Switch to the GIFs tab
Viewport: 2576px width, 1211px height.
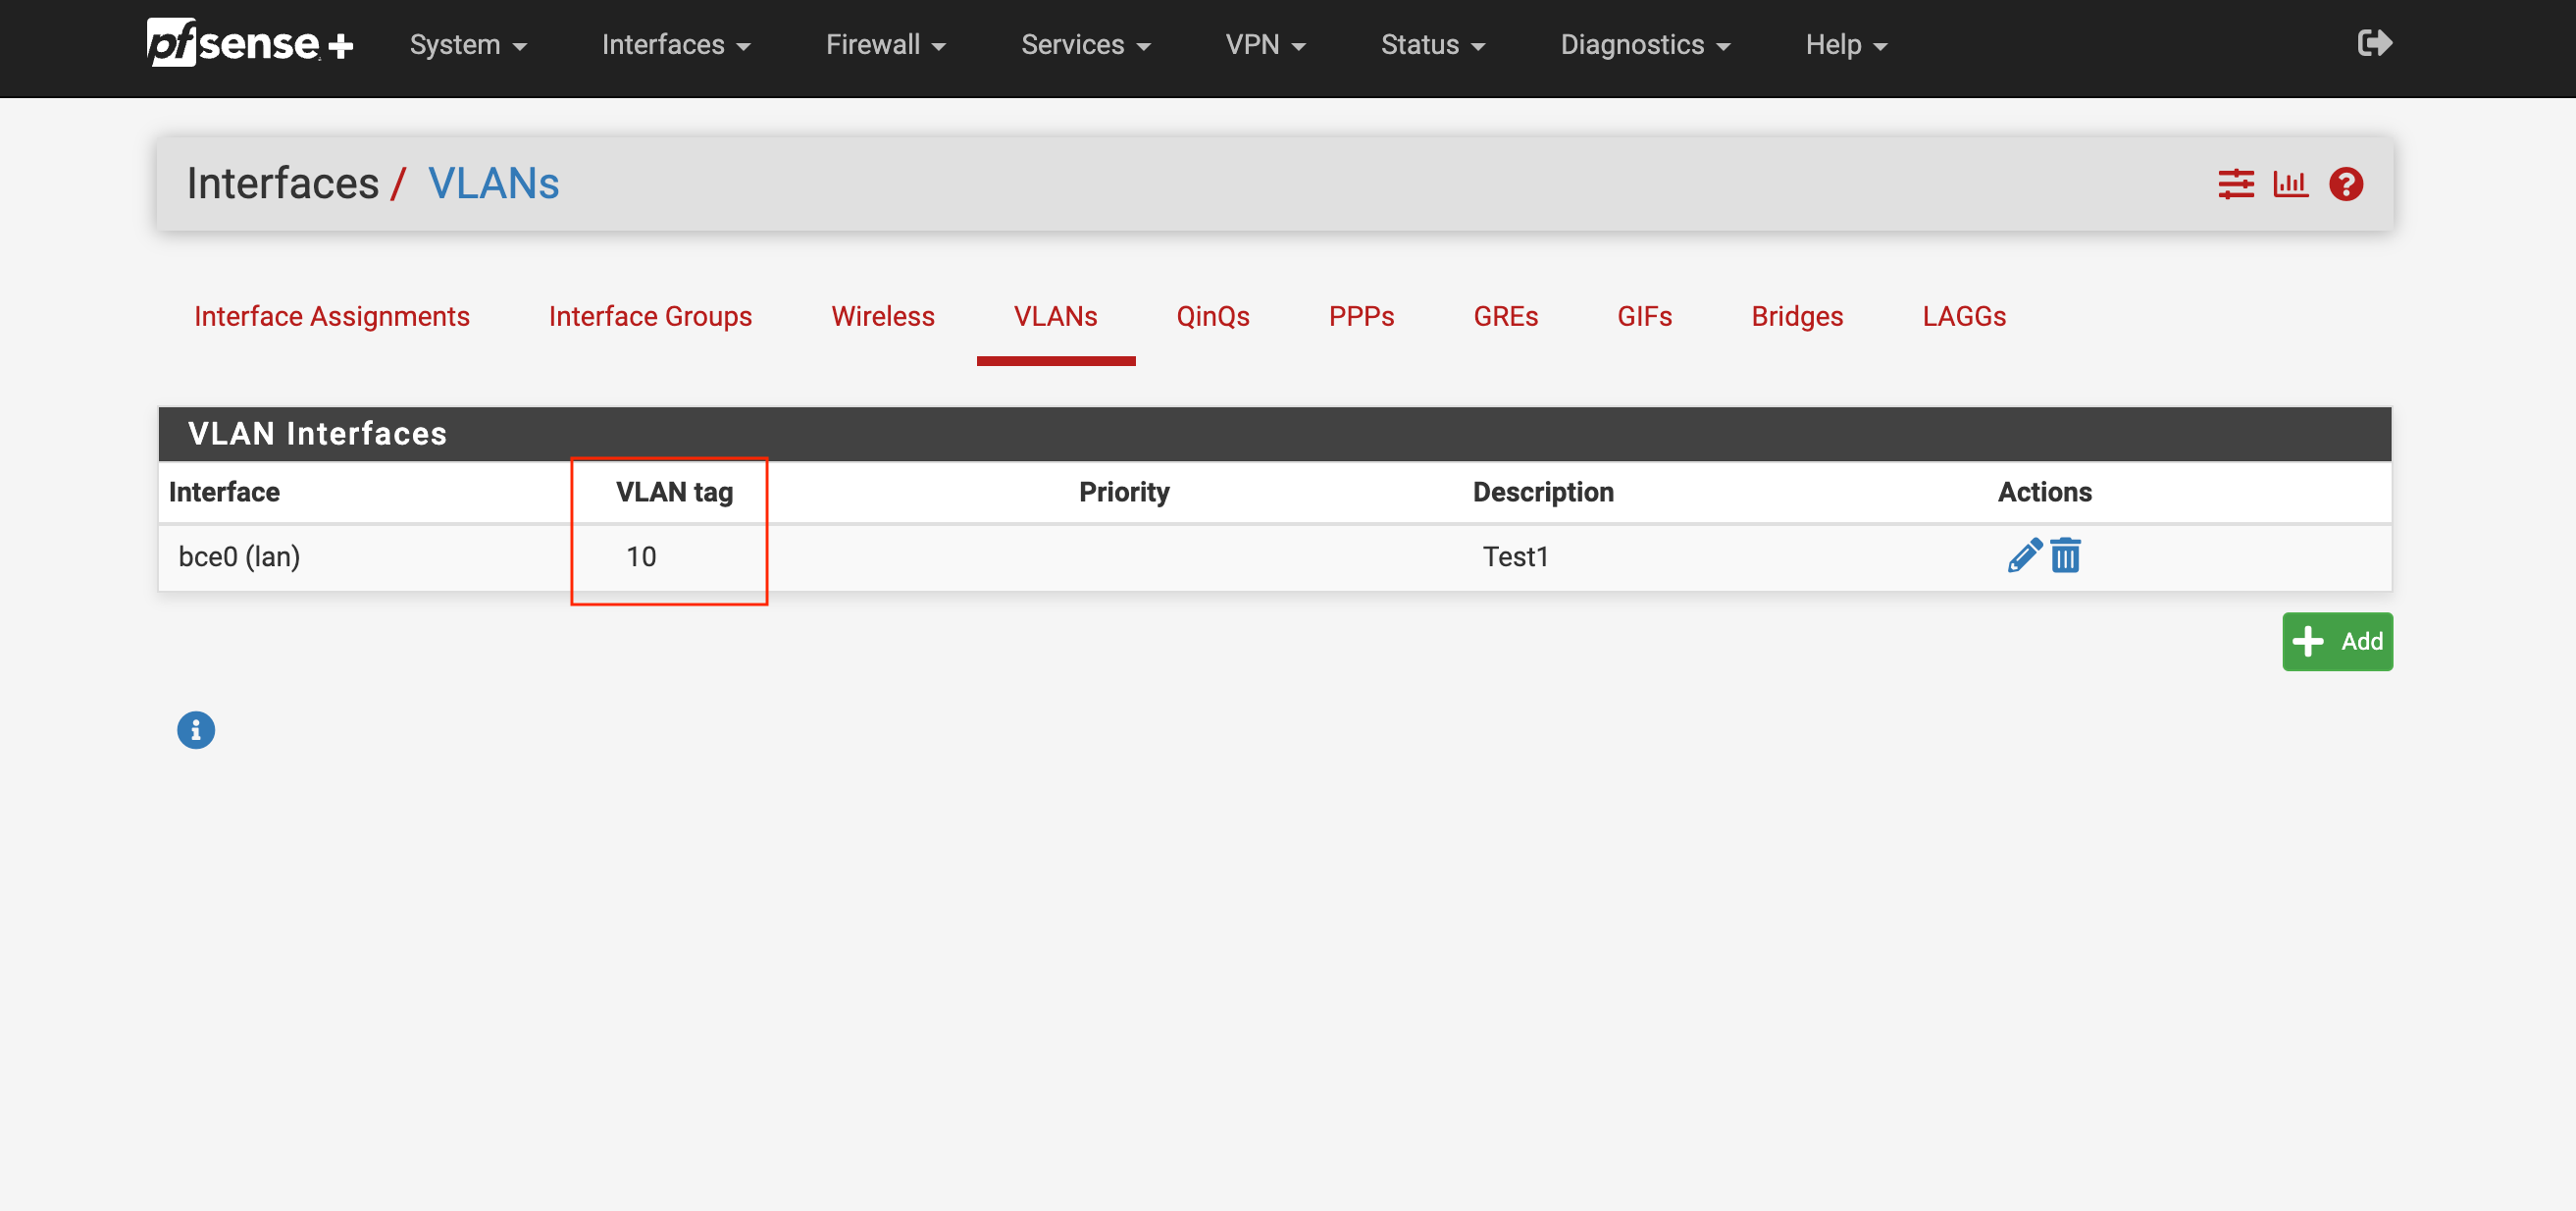click(x=1645, y=316)
